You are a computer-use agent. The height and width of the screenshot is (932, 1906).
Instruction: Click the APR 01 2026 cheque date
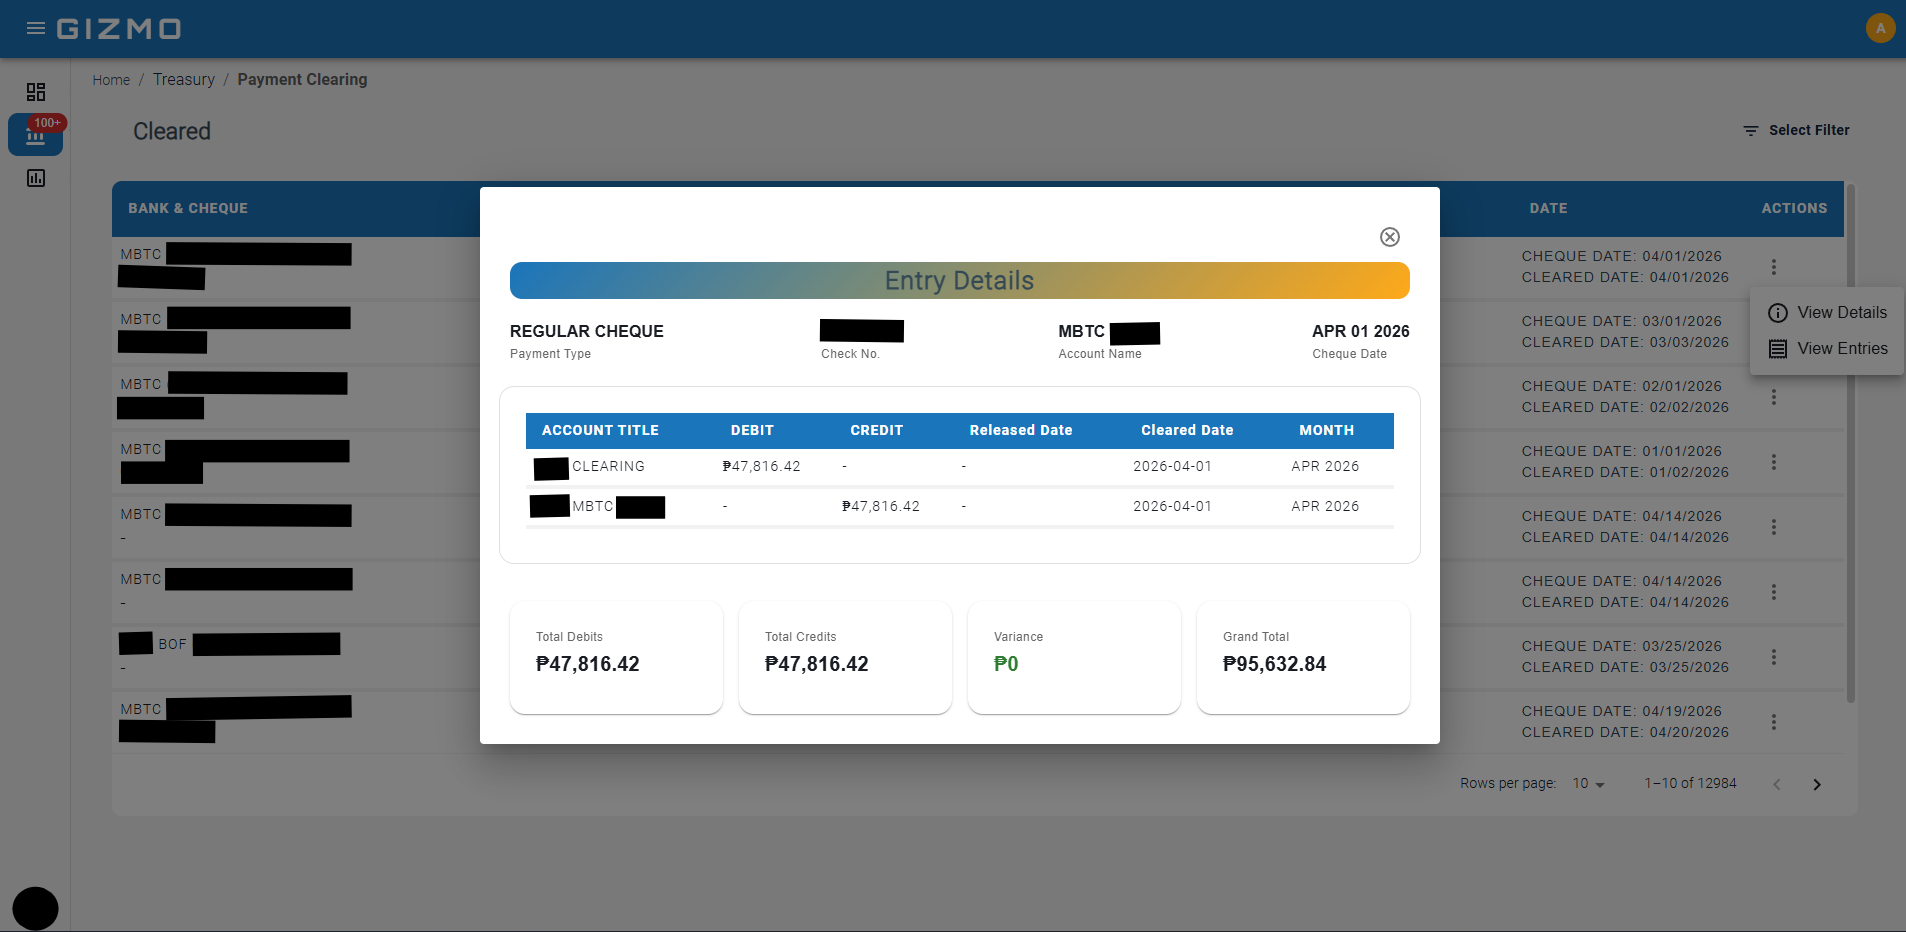tap(1361, 331)
